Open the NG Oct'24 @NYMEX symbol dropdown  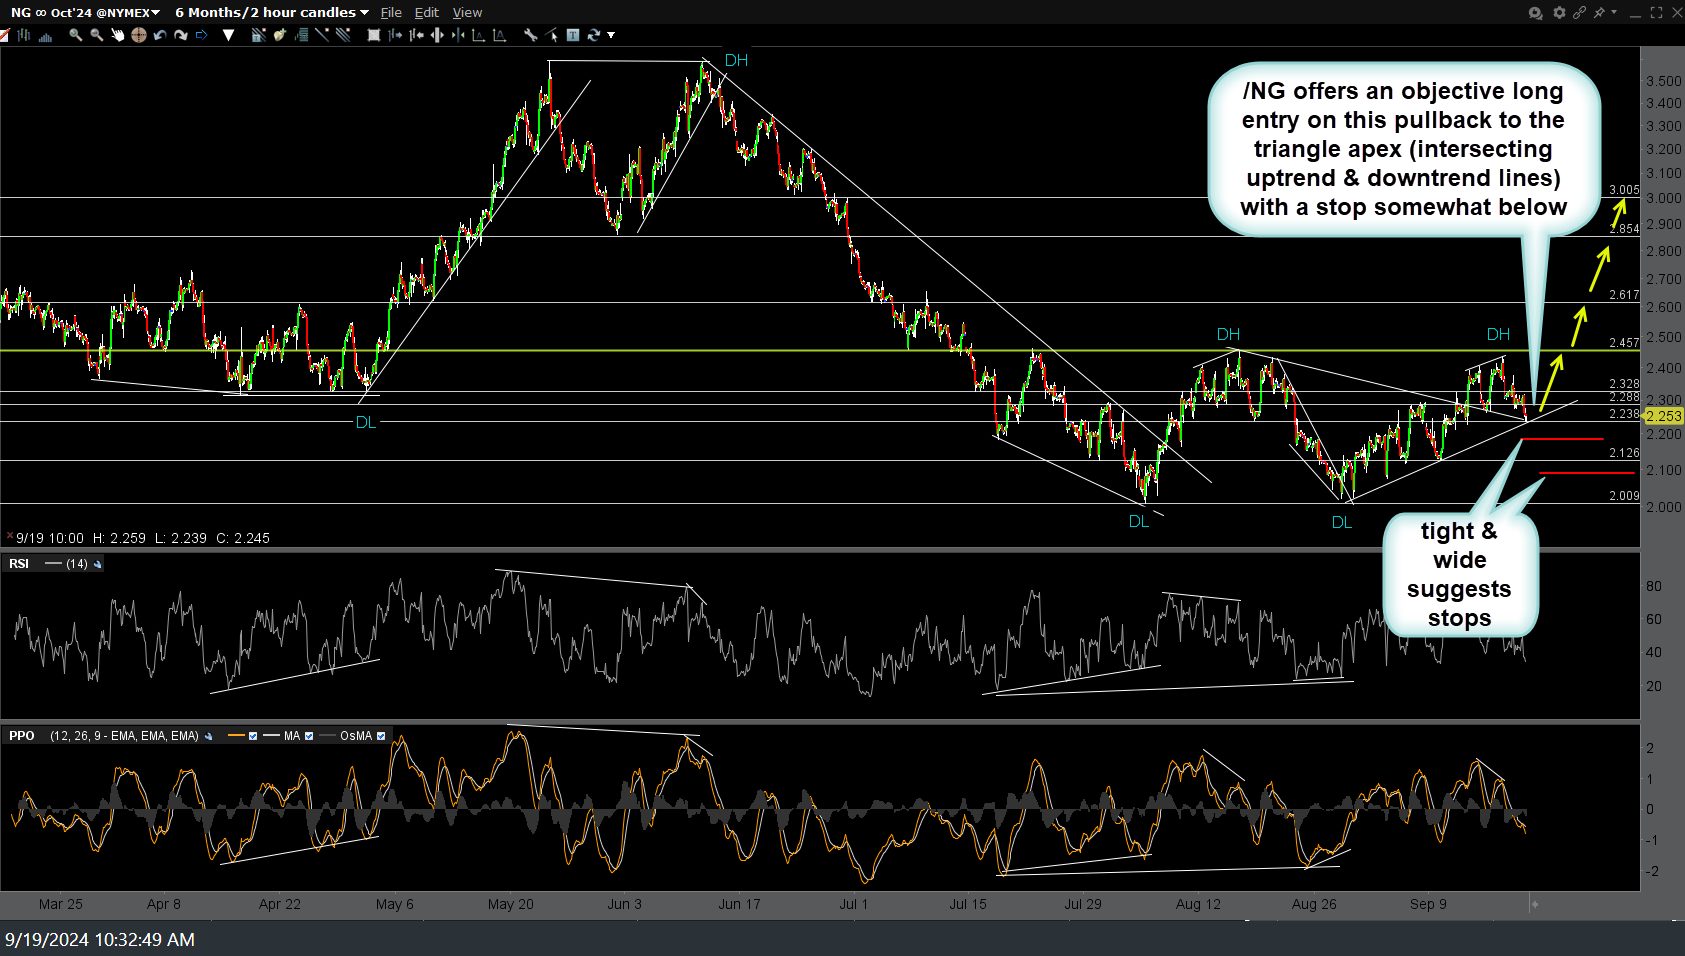click(85, 12)
